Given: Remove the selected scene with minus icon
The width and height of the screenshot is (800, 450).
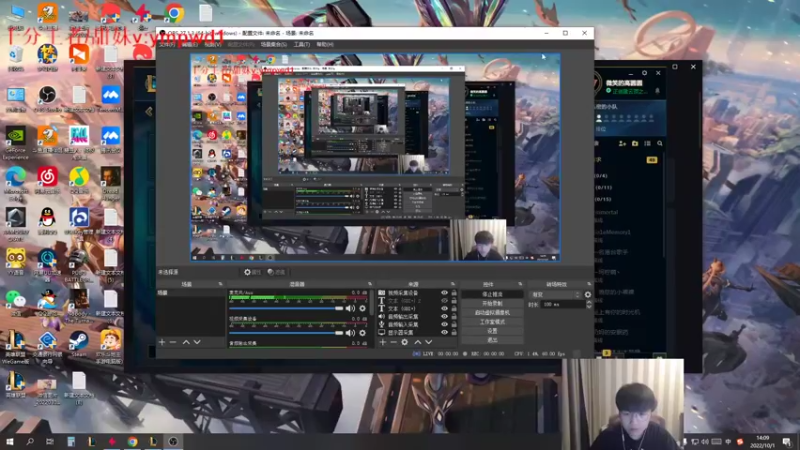Looking at the screenshot, I should (173, 342).
